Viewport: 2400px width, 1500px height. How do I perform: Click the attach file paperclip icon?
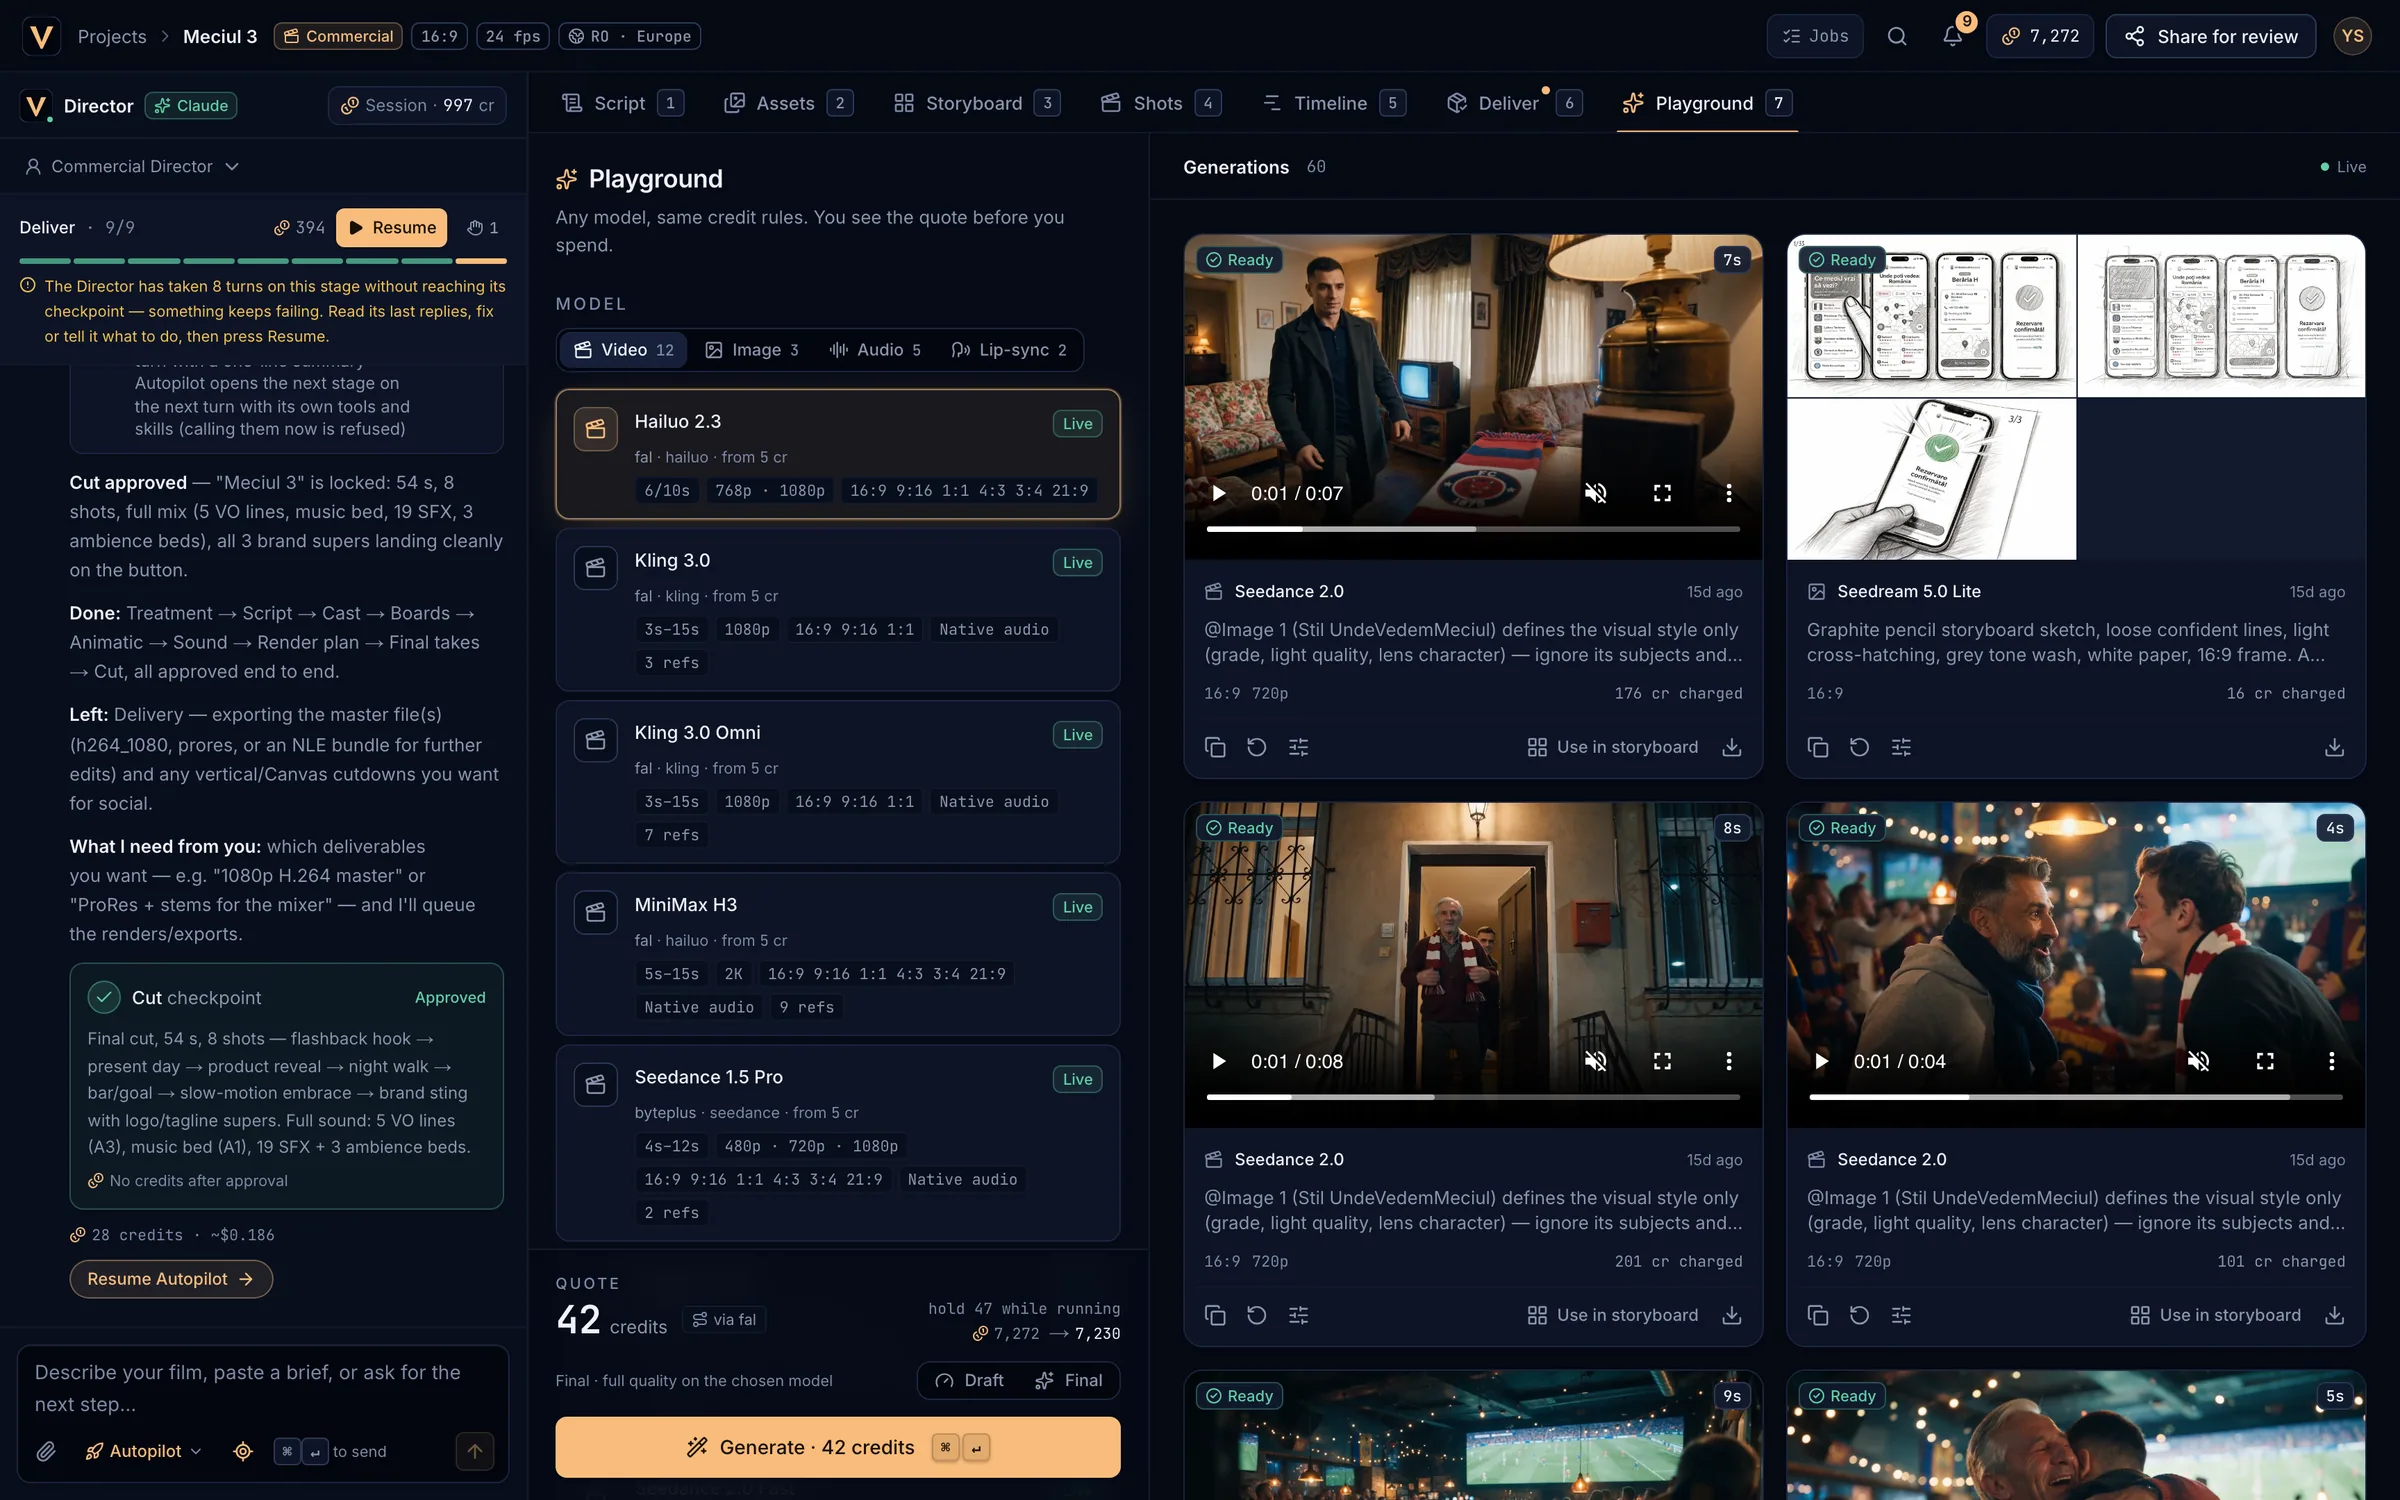[x=46, y=1451]
